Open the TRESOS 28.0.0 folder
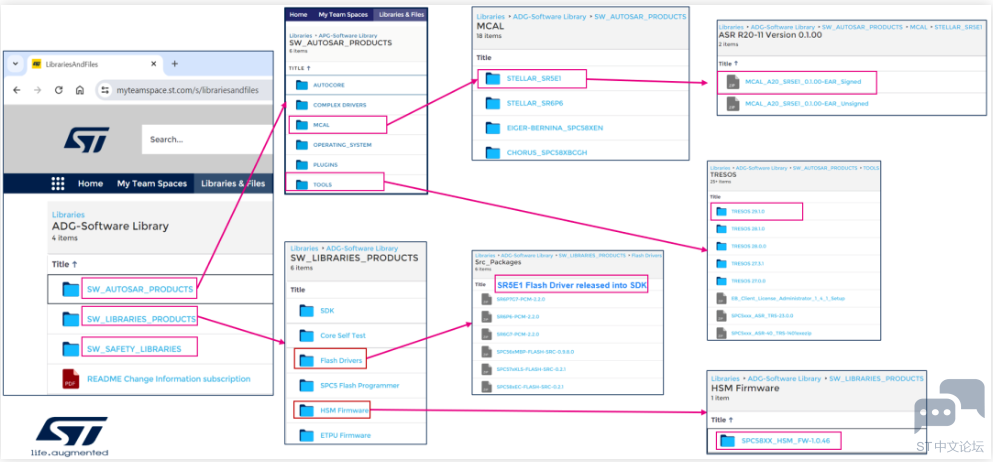Viewport: 993px width, 462px height. pos(748,246)
